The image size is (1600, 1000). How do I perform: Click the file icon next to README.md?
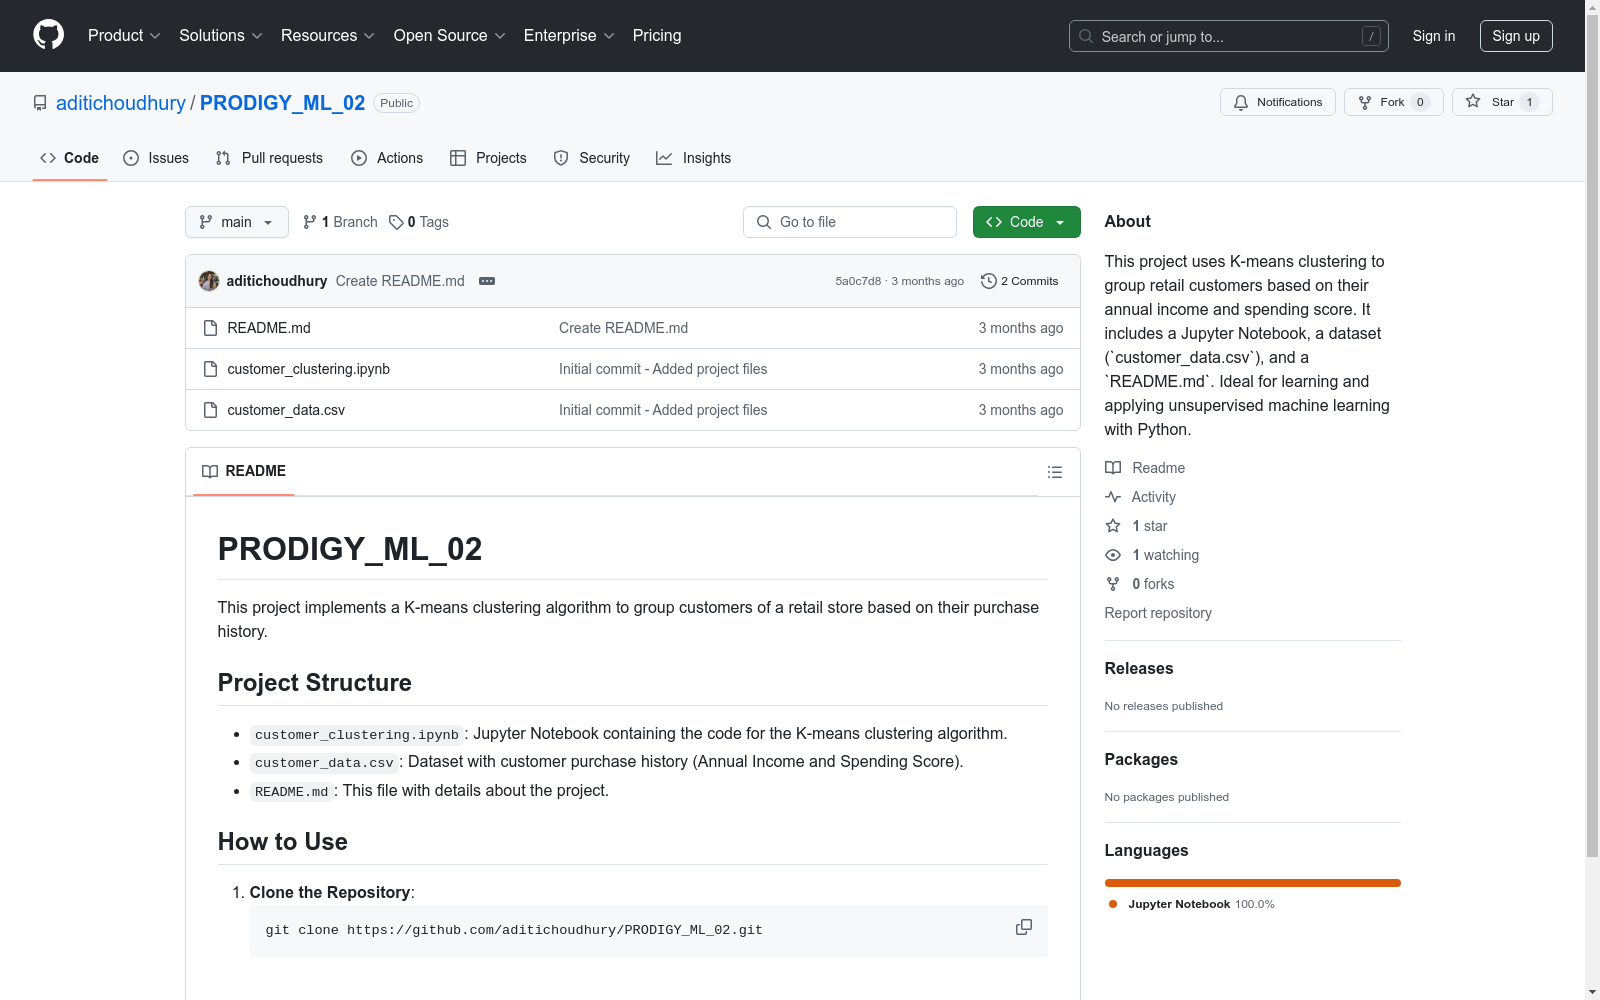point(210,328)
